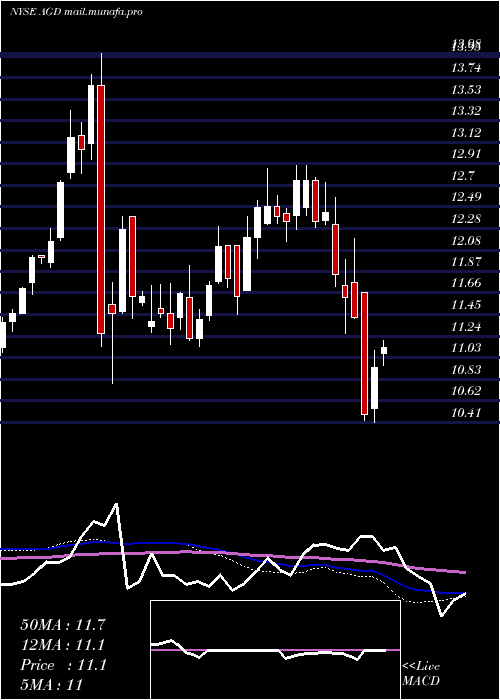Image resolution: width=500 pixels, height=700 pixels.
Task: Click the '50MA : 11.7' readout
Action: point(63,625)
